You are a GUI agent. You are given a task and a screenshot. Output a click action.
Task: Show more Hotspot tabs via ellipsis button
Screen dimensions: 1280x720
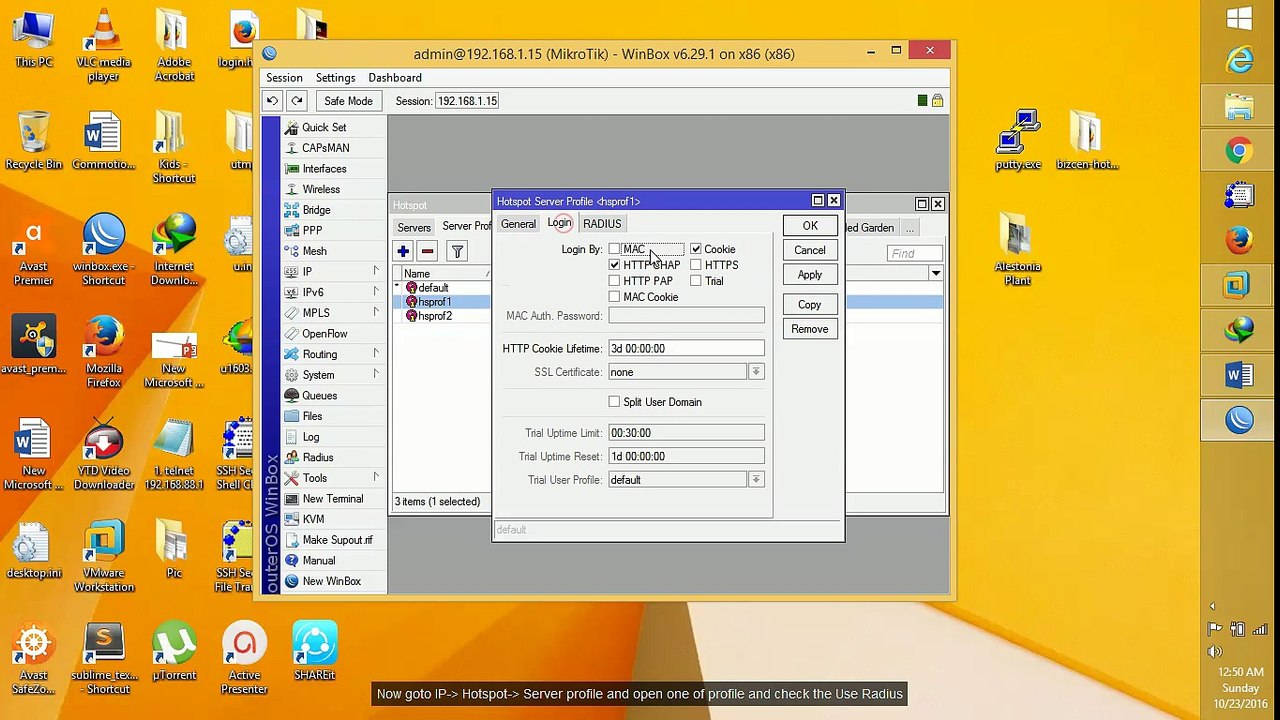910,228
